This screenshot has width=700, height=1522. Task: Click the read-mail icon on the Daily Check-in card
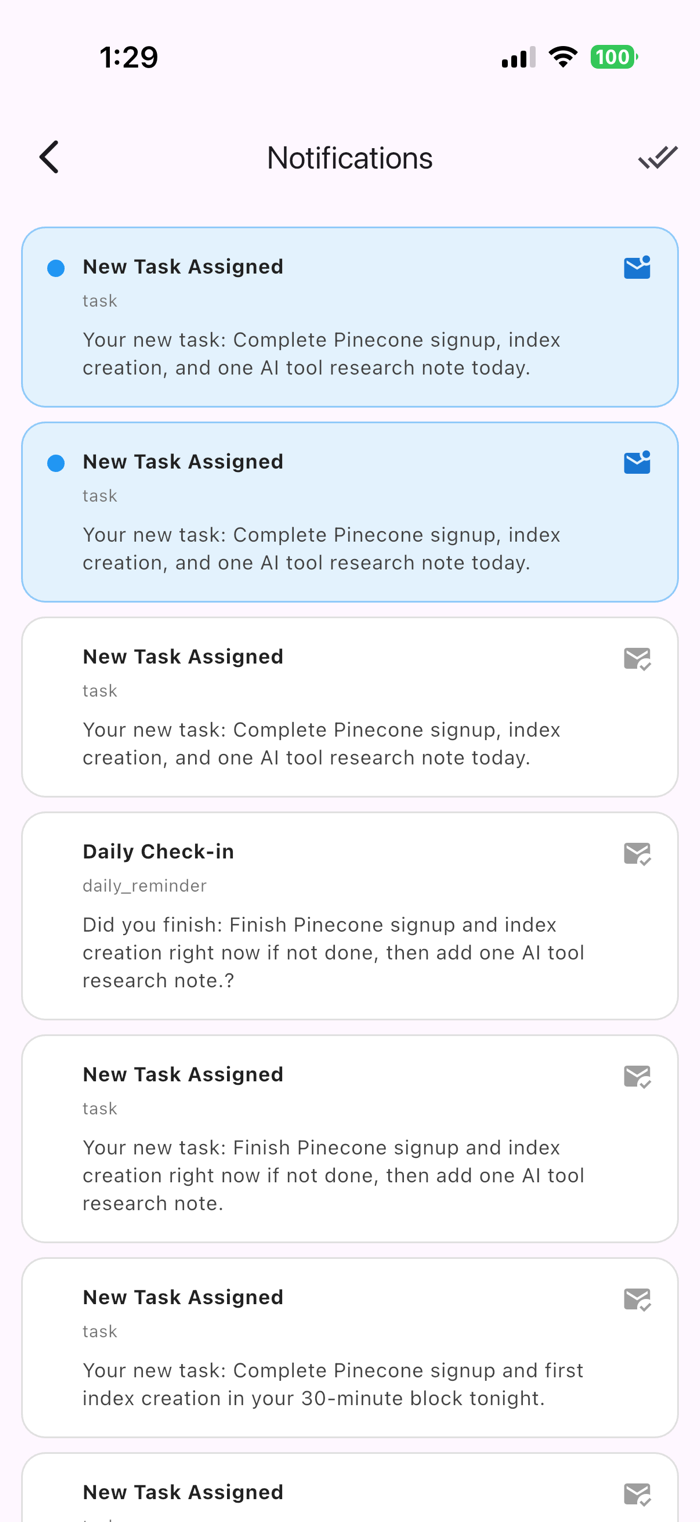(x=637, y=853)
